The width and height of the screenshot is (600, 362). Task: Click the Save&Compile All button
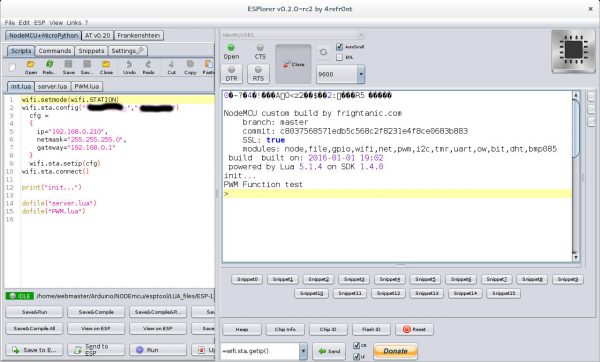click(x=34, y=328)
